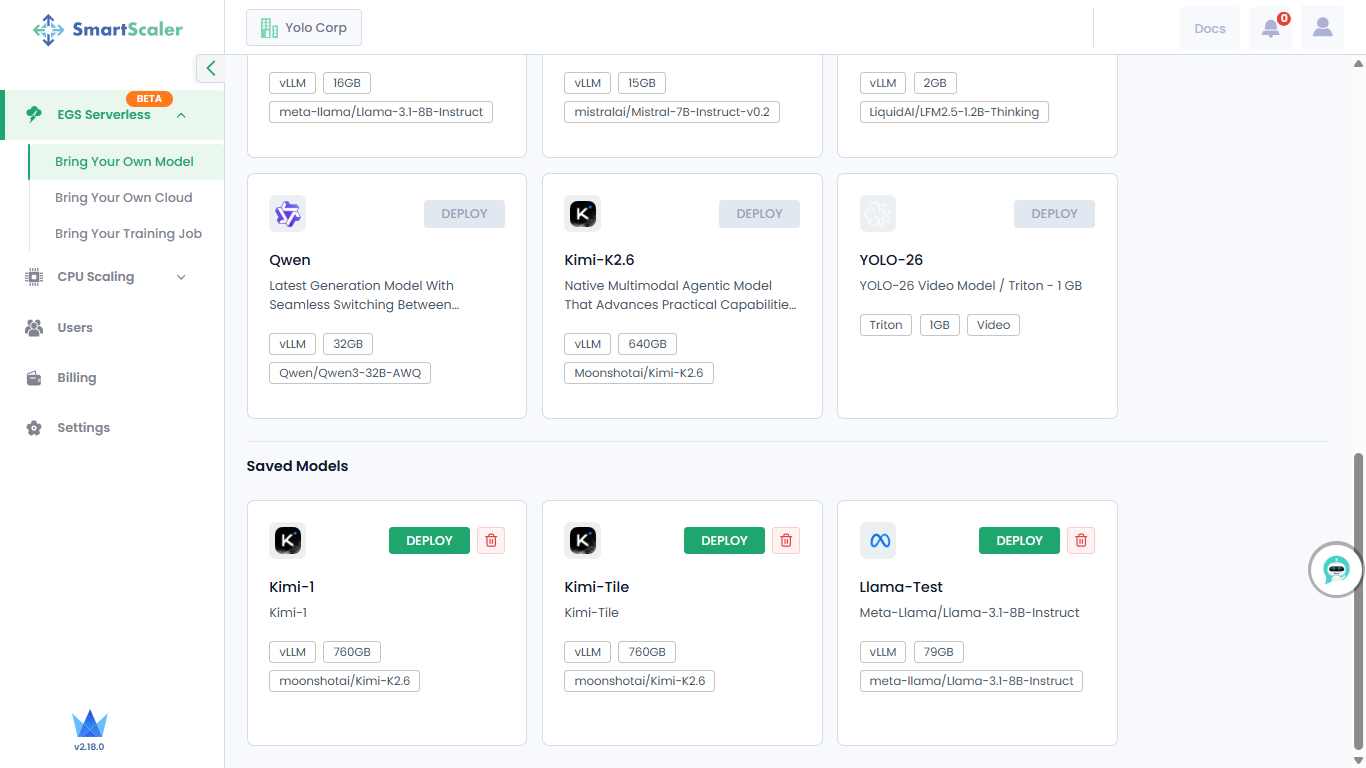
Task: Expand the CPU Scaling menu
Action: tap(181, 277)
